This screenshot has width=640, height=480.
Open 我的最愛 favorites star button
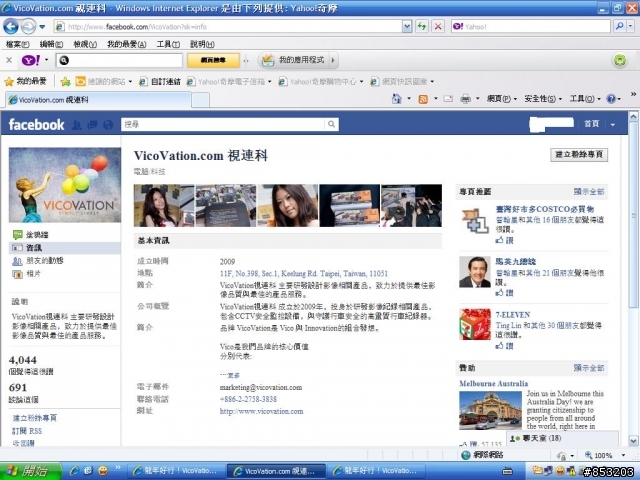point(25,82)
